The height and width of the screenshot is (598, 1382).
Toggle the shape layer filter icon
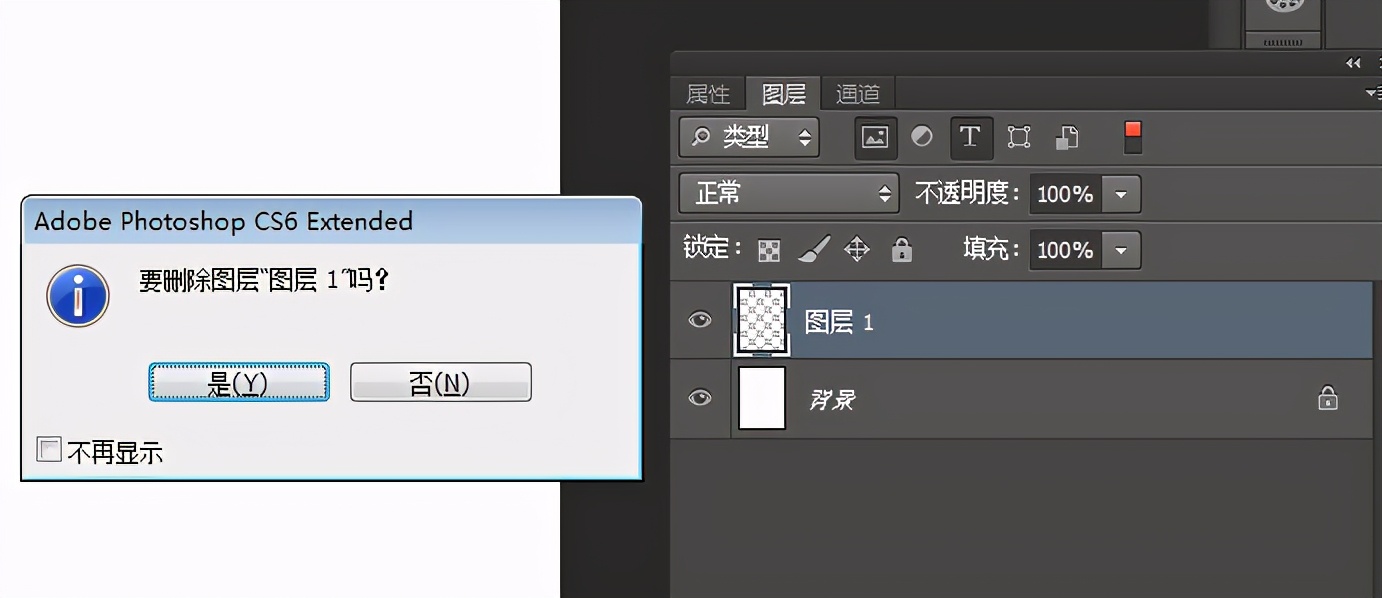1018,137
